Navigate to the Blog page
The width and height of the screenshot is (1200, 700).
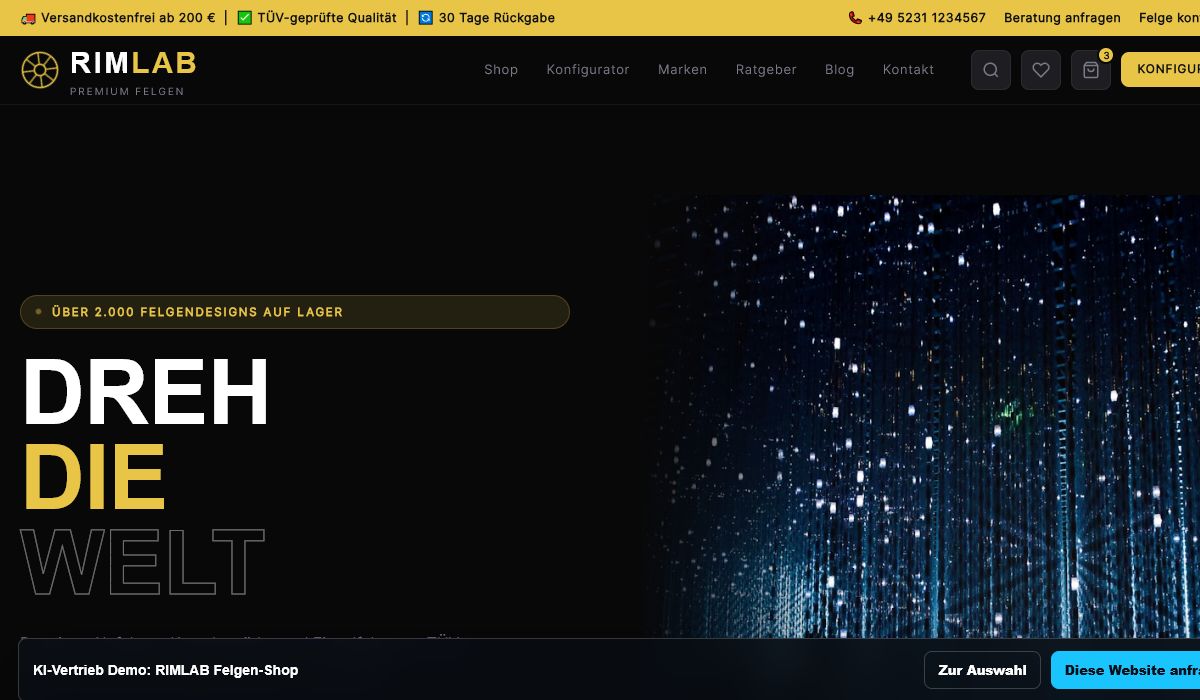coord(839,70)
